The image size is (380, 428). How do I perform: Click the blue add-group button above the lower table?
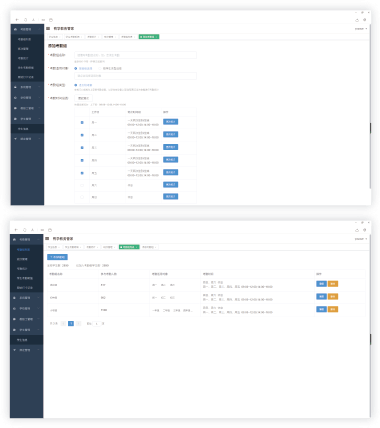pos(57,257)
